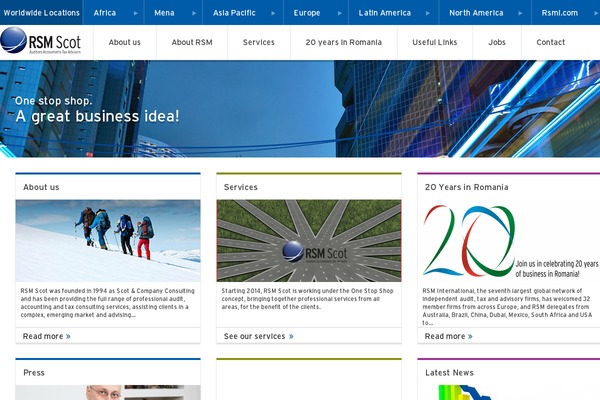Click the 'A great business idea!' headline
Image resolution: width=600 pixels, height=400 pixels.
97,116
